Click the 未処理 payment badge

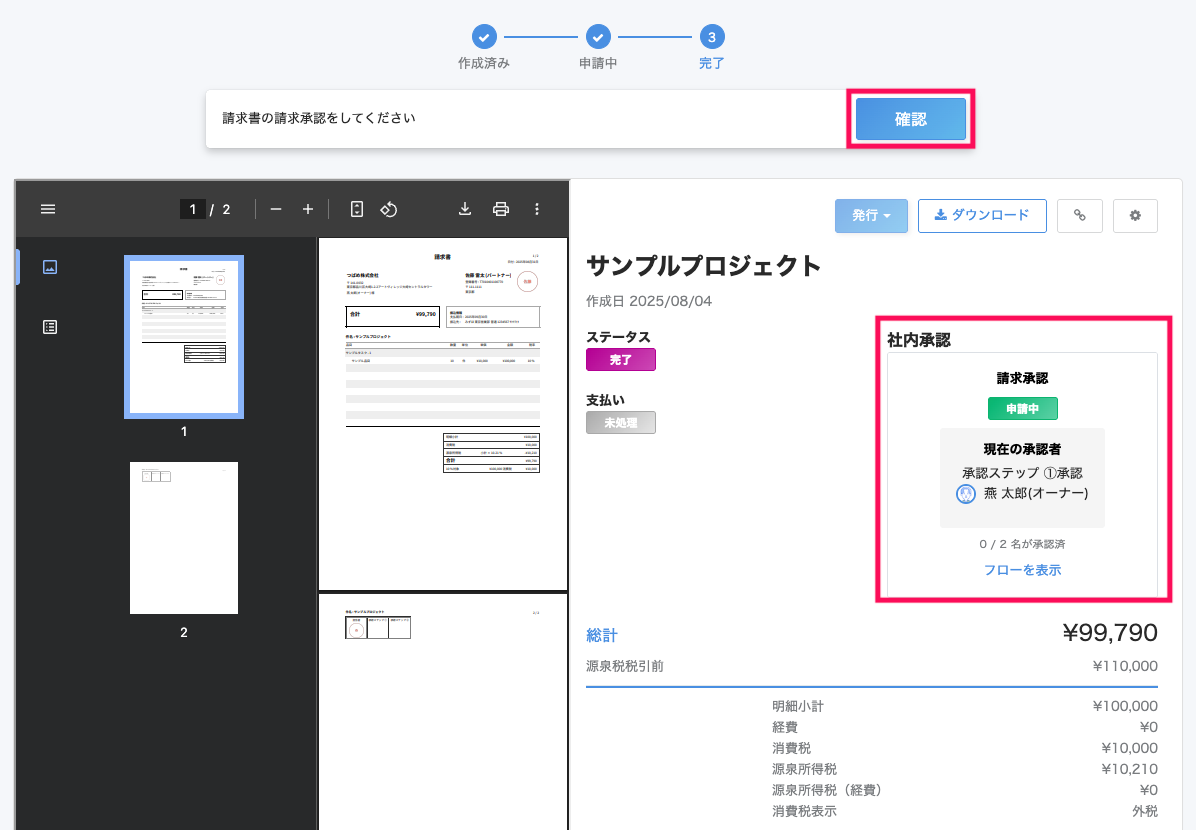(x=621, y=423)
